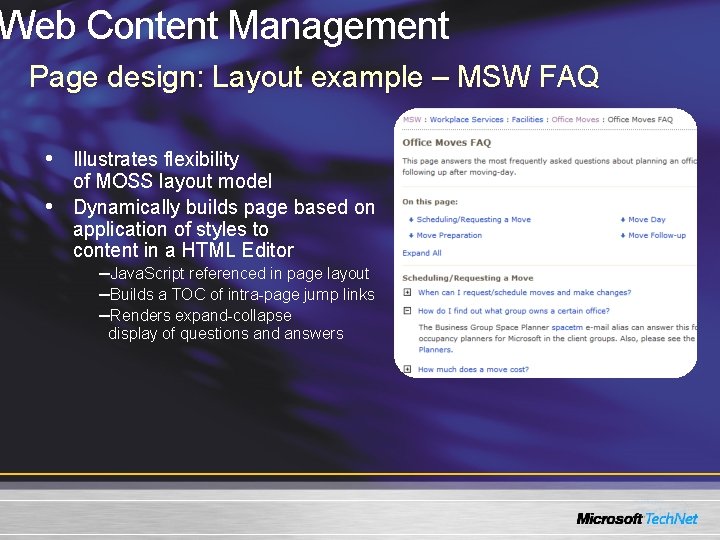Jump to the Move Day section link
Viewport: 720px width, 540px height.
647,219
